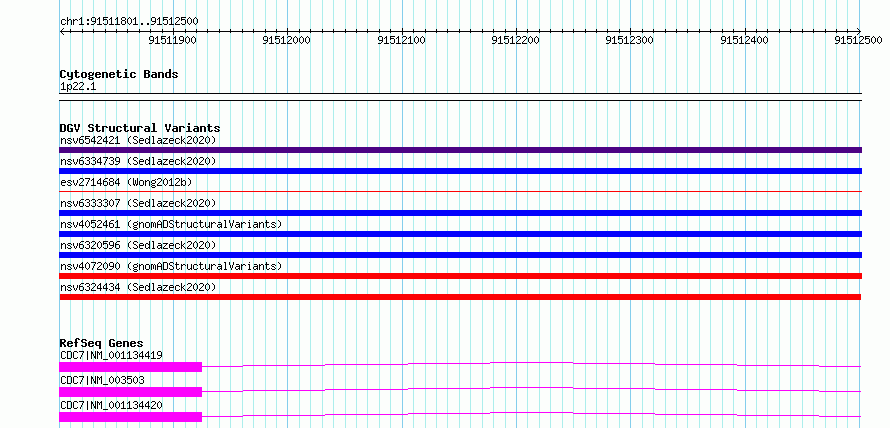Select the dark purple nsv6542421 variant bar
Image resolution: width=890 pixels, height=428 pixels.
click(460, 150)
